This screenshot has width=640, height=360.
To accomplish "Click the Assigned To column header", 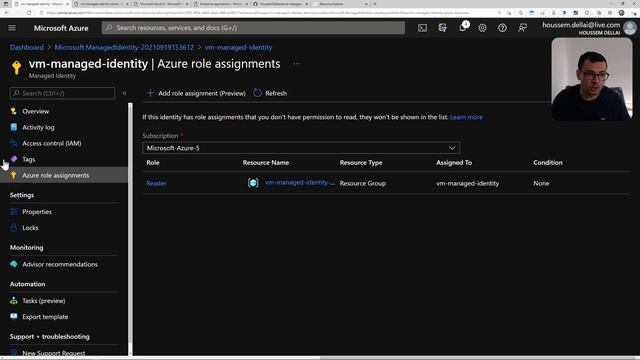I will pyautogui.click(x=454, y=162).
